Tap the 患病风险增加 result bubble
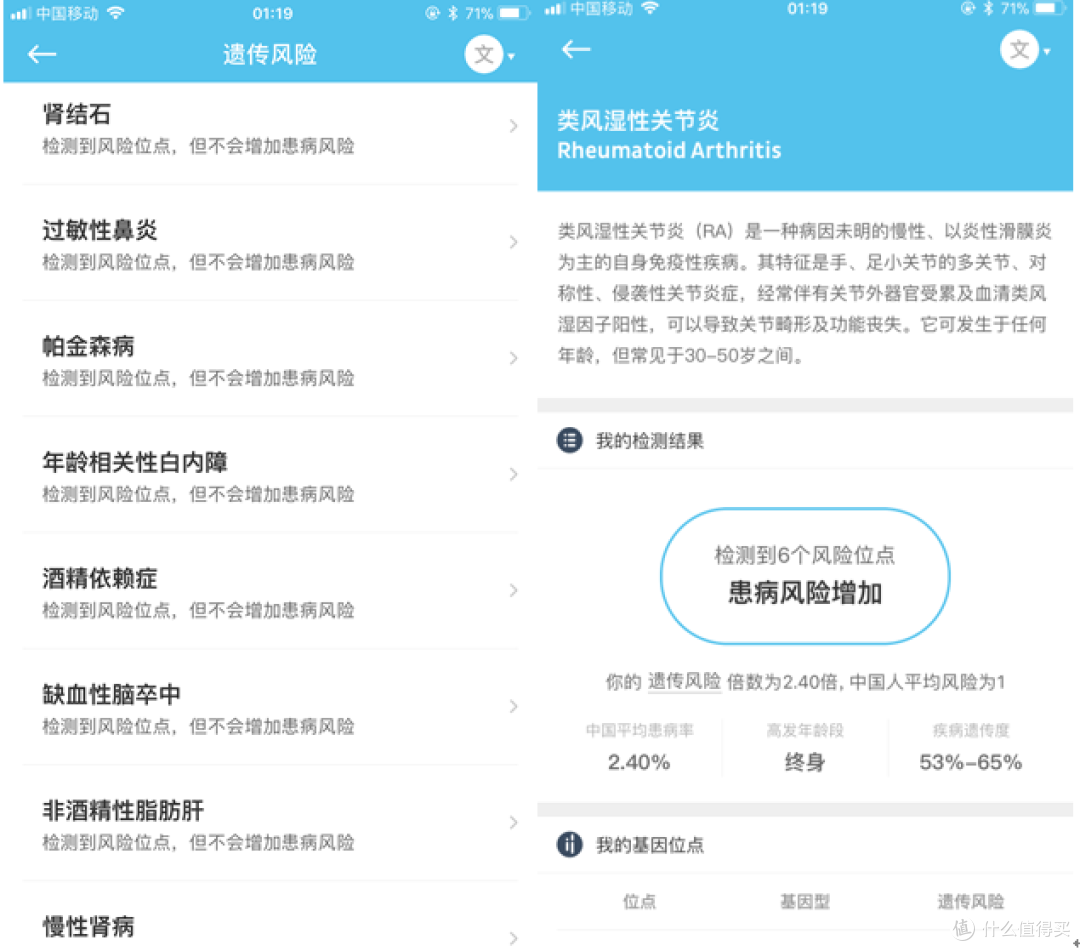This screenshot has height=951, width=1080. coord(804,576)
